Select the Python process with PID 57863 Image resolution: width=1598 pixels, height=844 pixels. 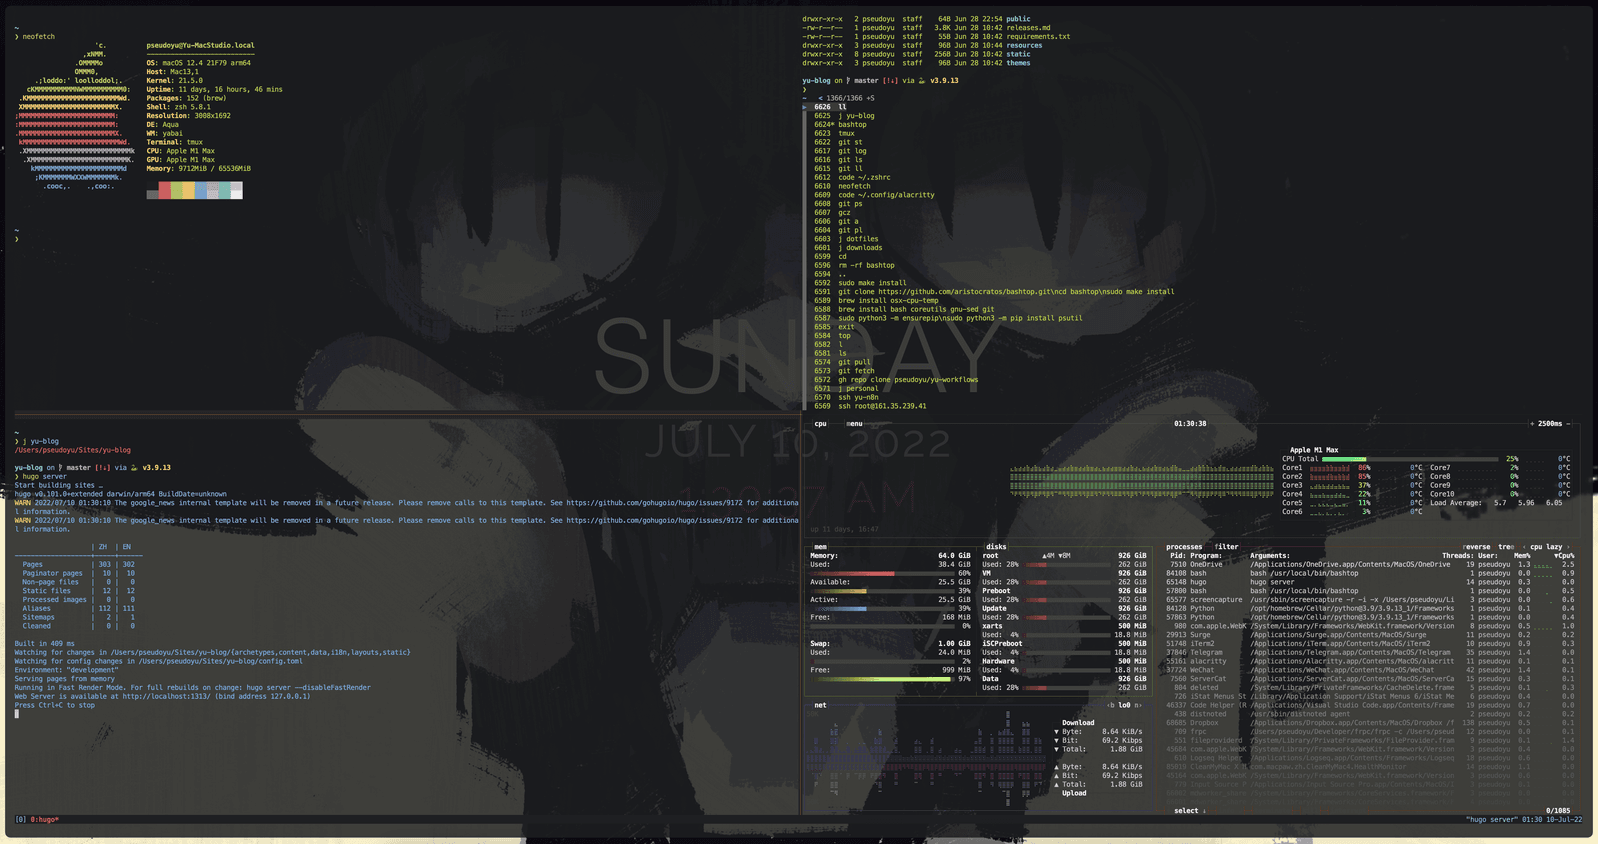[1370, 617]
